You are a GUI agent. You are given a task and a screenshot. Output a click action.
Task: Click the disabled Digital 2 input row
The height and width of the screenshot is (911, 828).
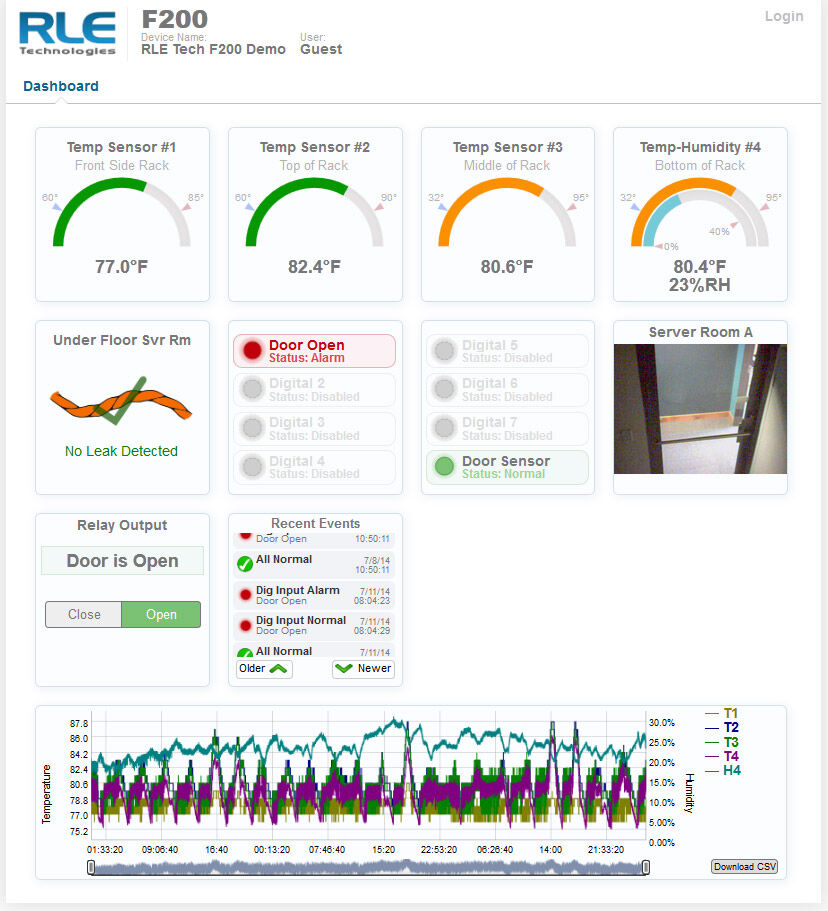[x=314, y=389]
